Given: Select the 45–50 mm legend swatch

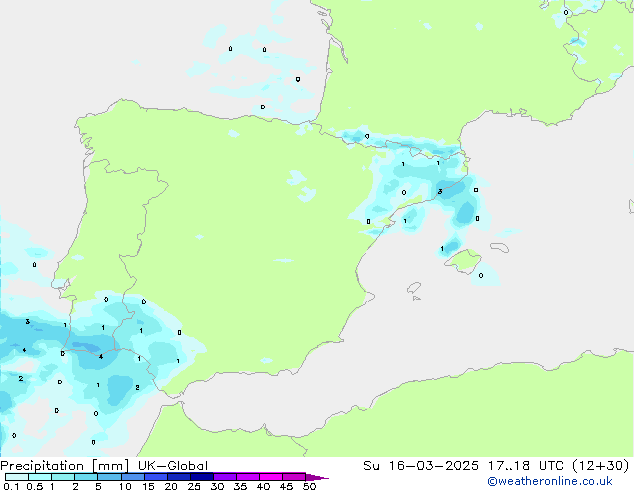Looking at the screenshot, I should [x=294, y=477].
